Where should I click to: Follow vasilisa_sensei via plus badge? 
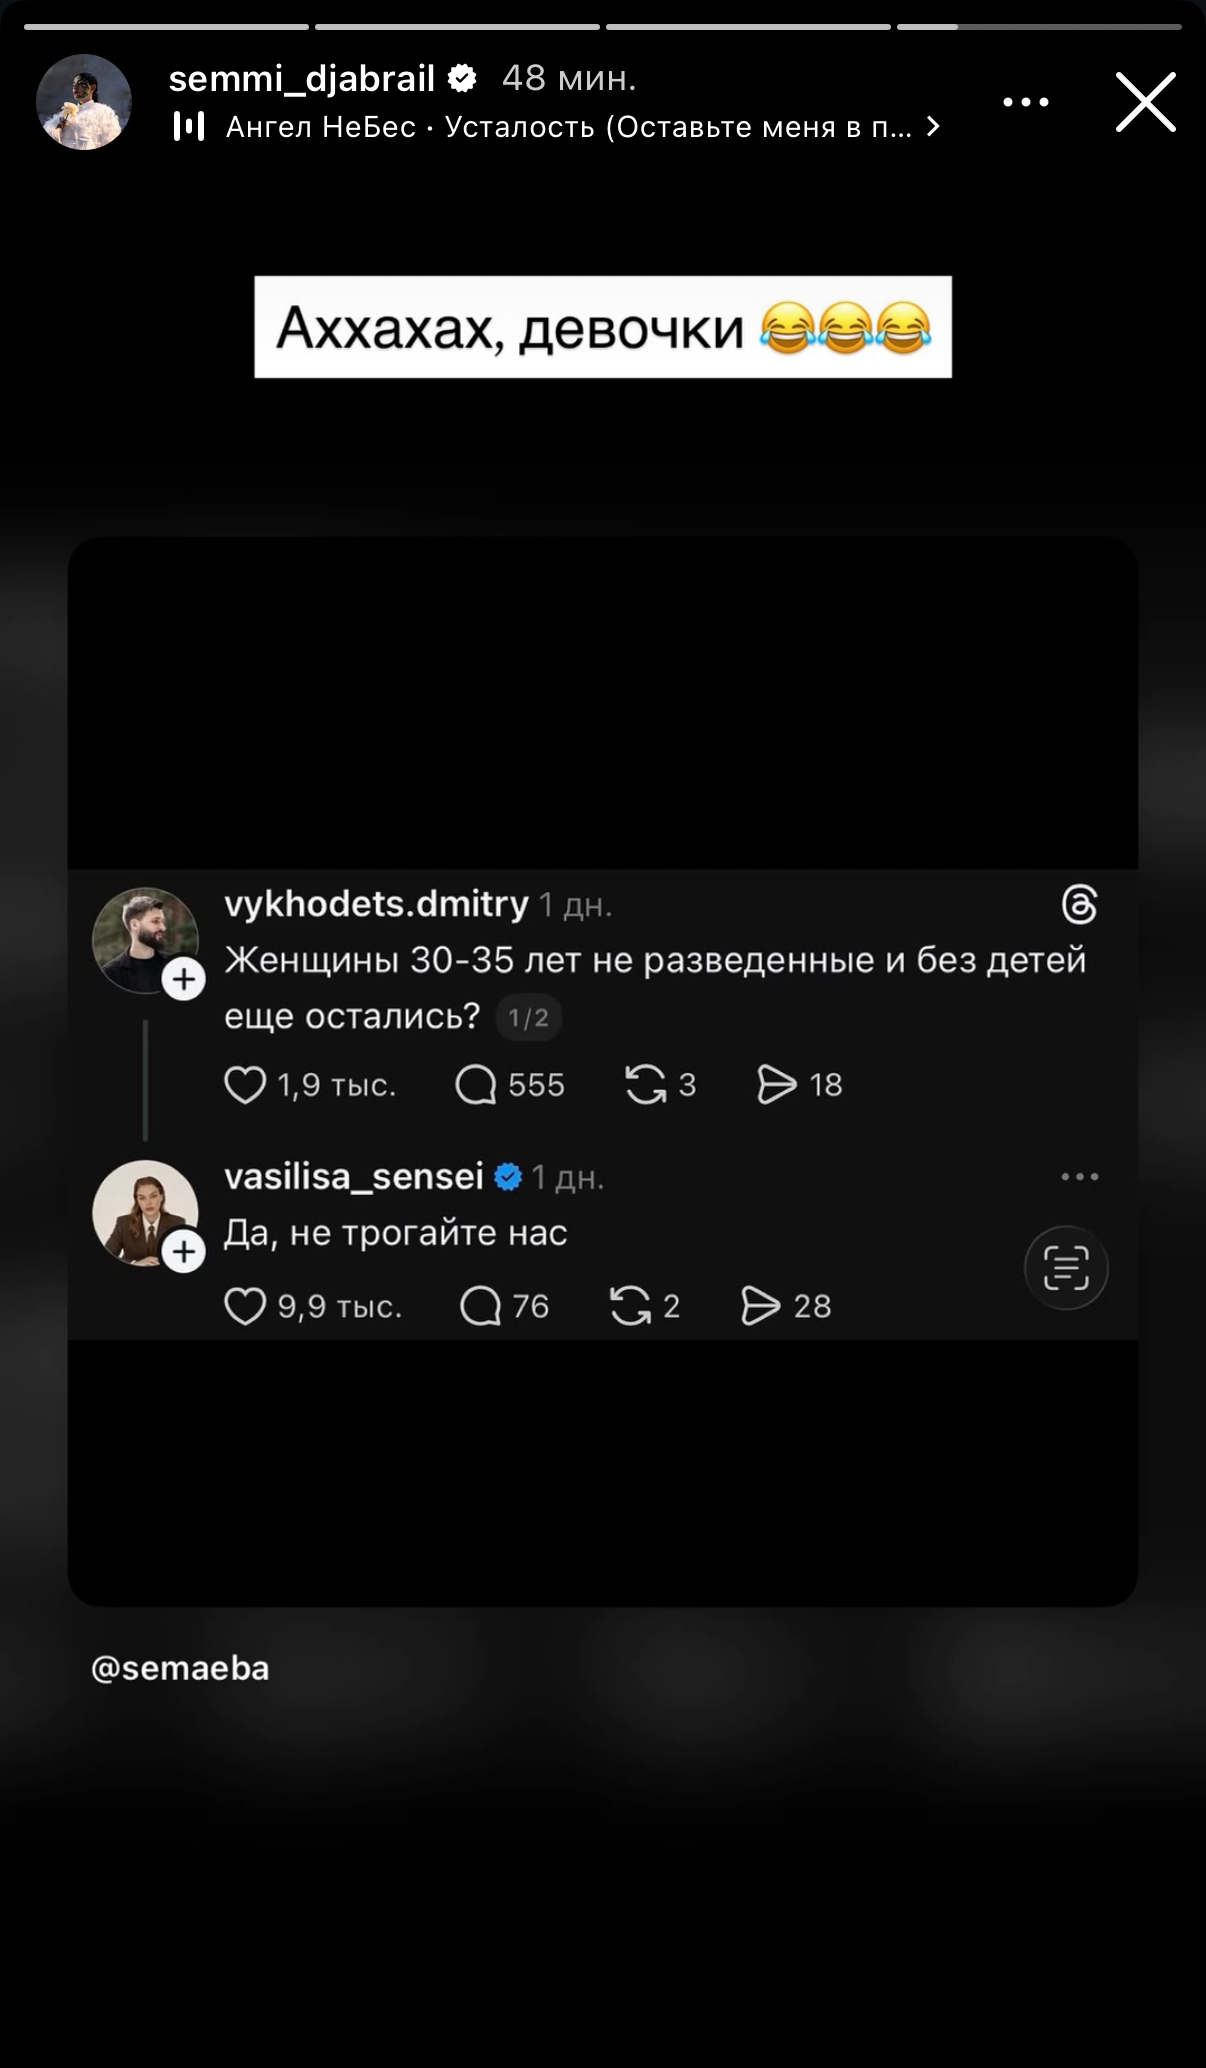pyautogui.click(x=184, y=1252)
